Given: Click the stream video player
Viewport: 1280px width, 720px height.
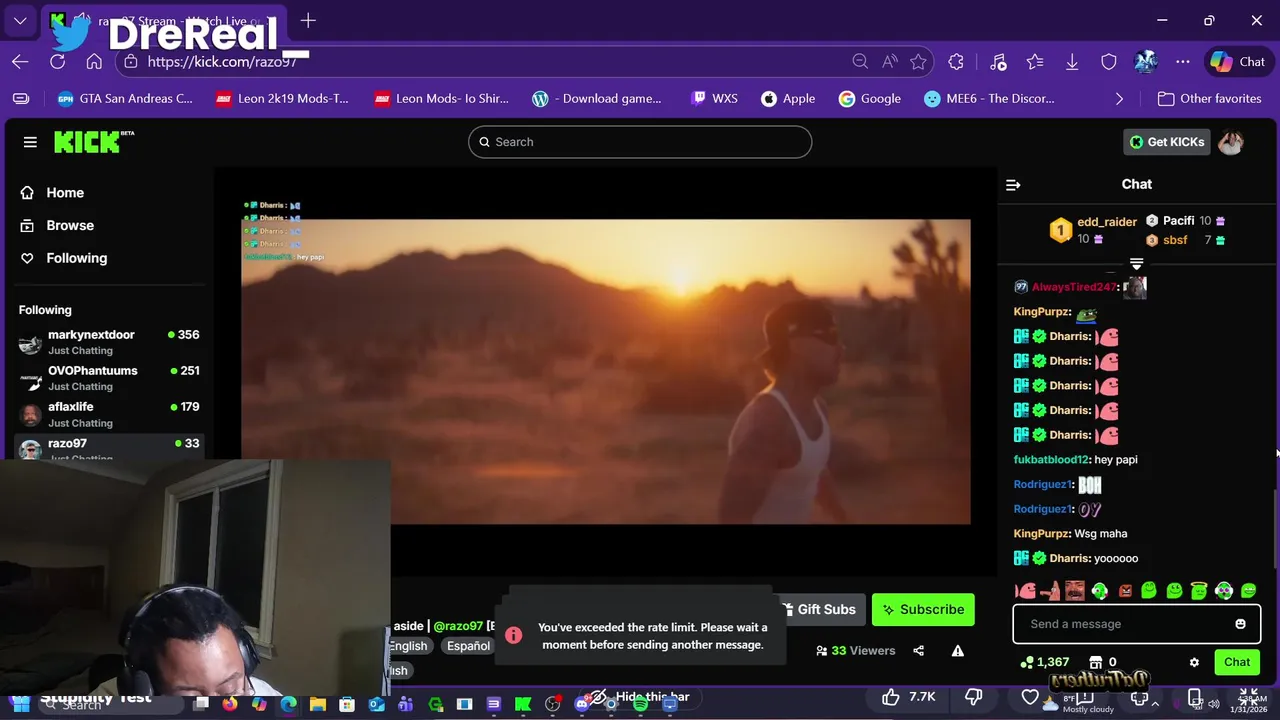Looking at the screenshot, I should tap(606, 372).
